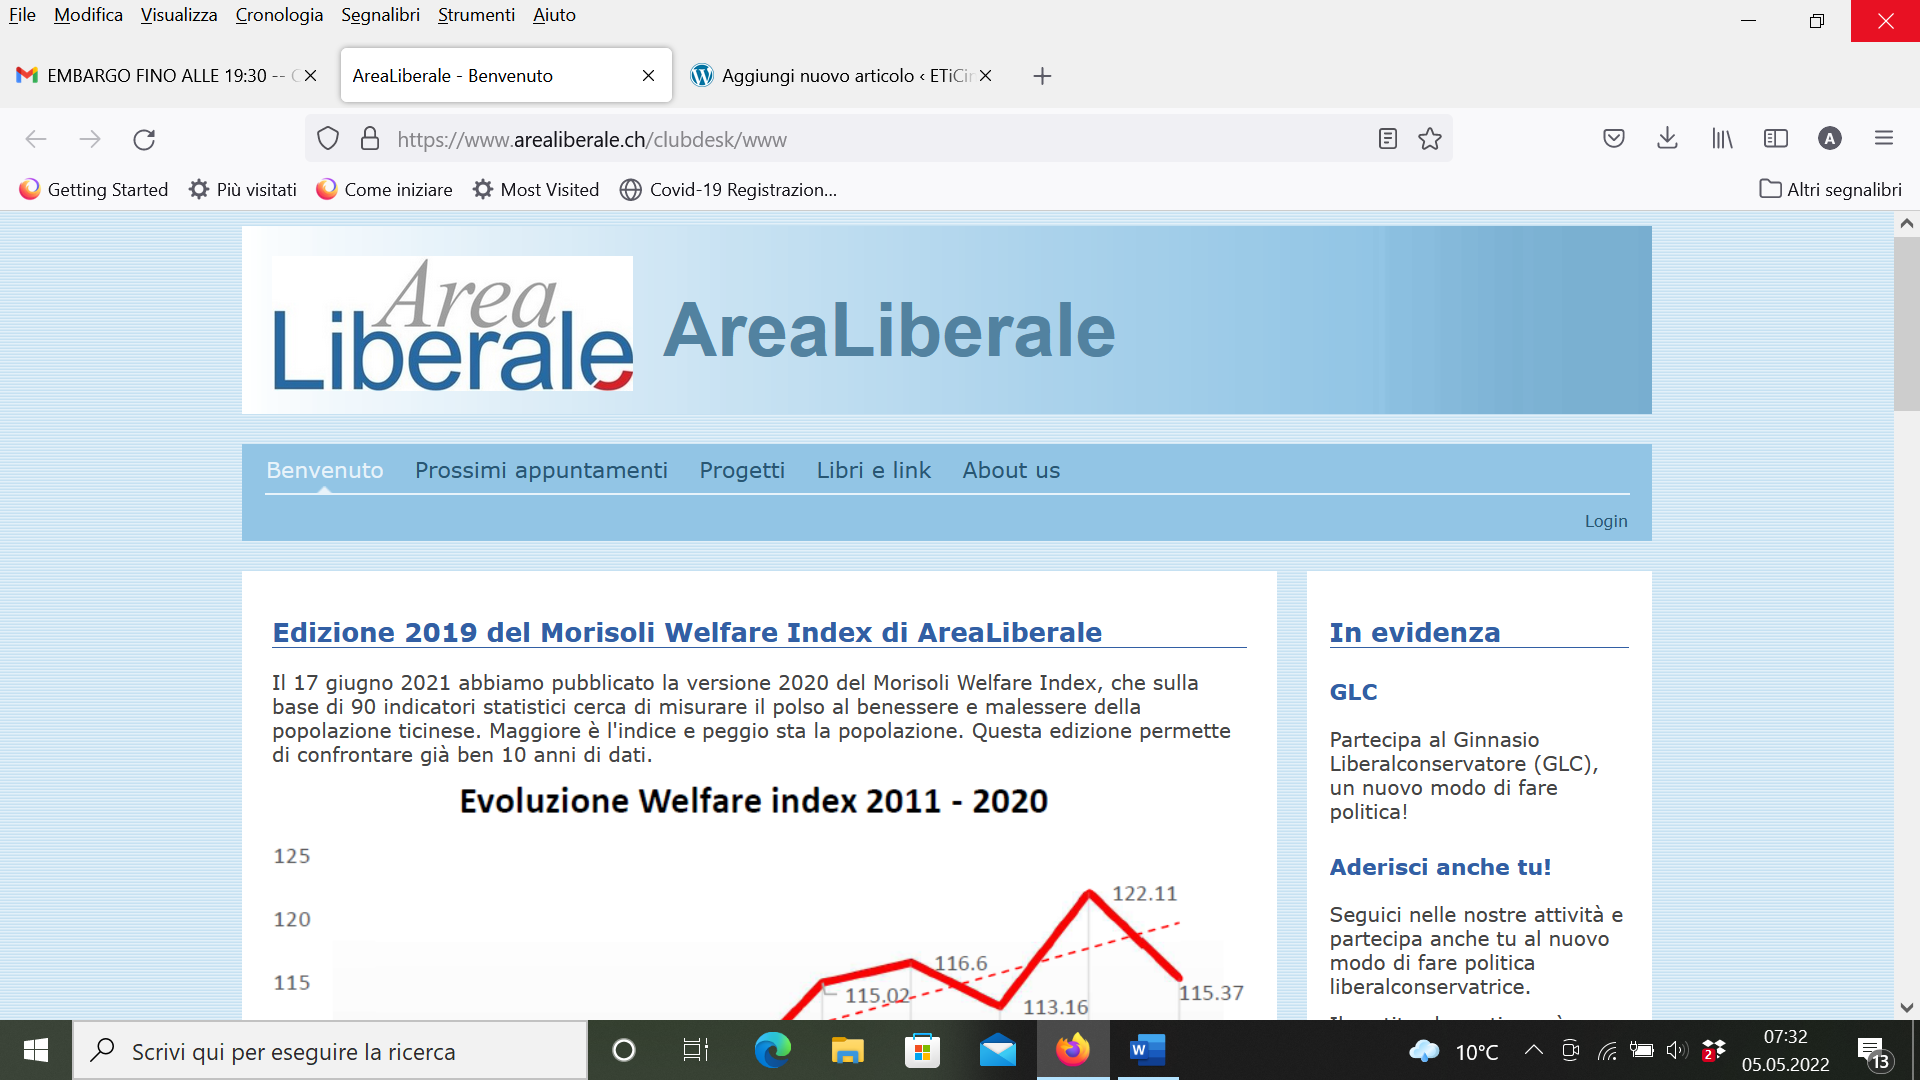Image resolution: width=1920 pixels, height=1080 pixels.
Task: Open Covid-19 Registrazion... bookmark
Action: 728,190
